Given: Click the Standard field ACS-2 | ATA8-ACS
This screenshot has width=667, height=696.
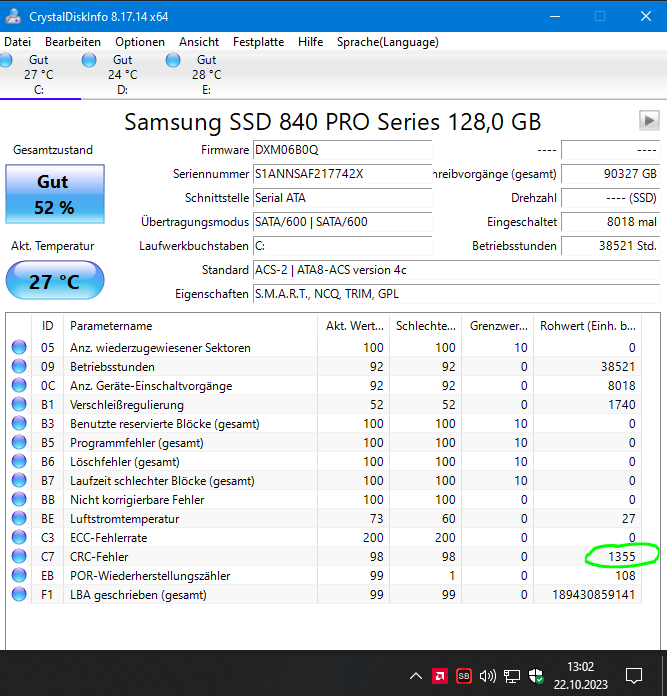Looking at the screenshot, I should 457,270.
